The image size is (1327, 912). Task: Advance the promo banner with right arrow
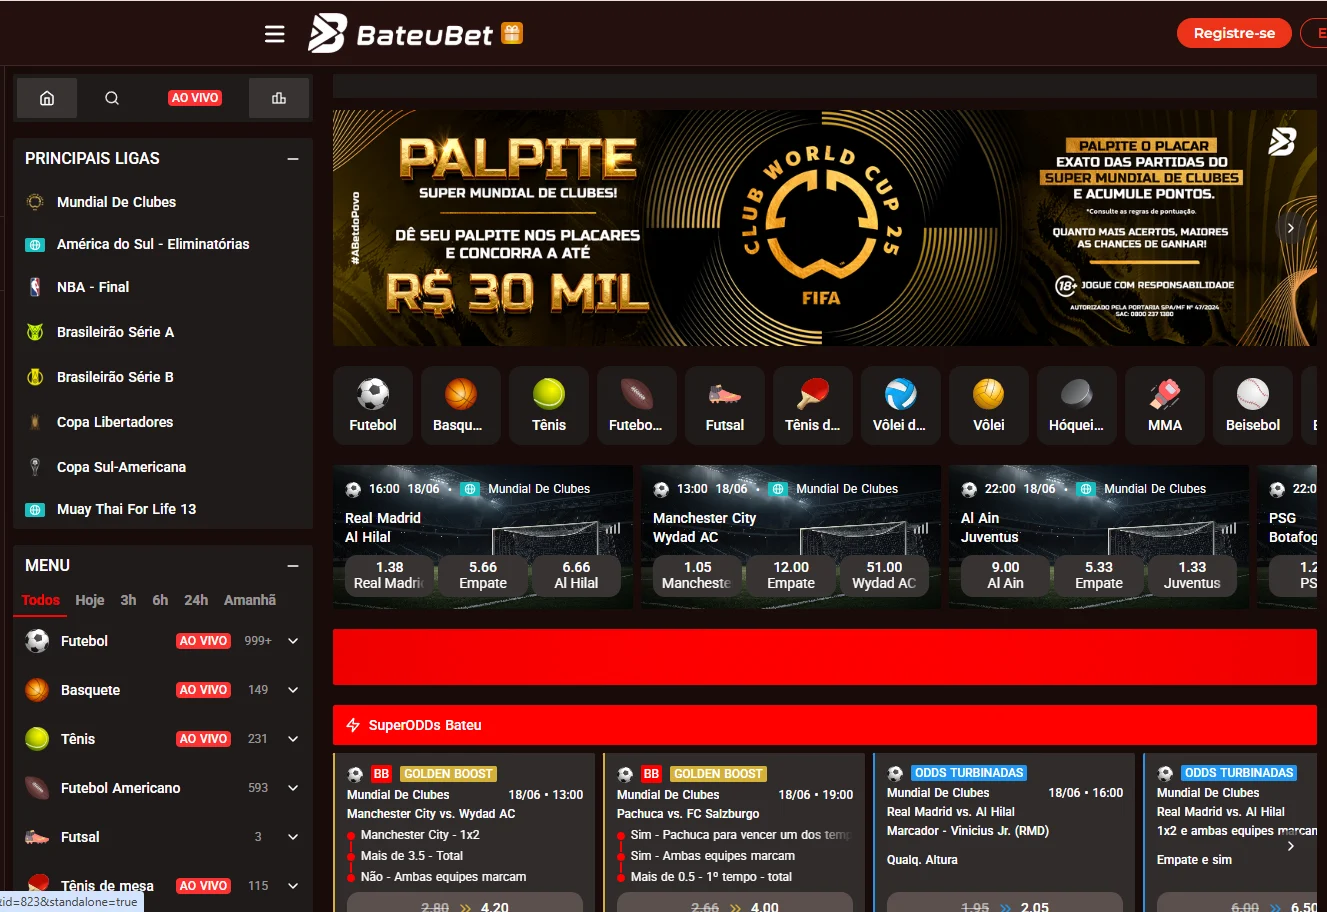[x=1291, y=228]
